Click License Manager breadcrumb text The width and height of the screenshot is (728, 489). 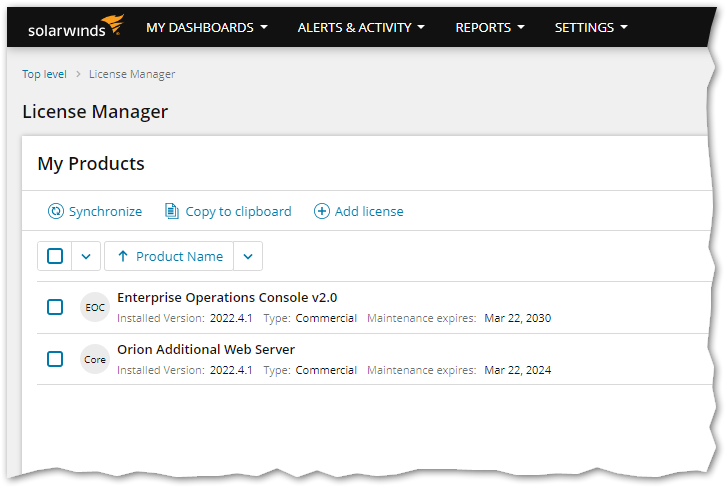132,74
